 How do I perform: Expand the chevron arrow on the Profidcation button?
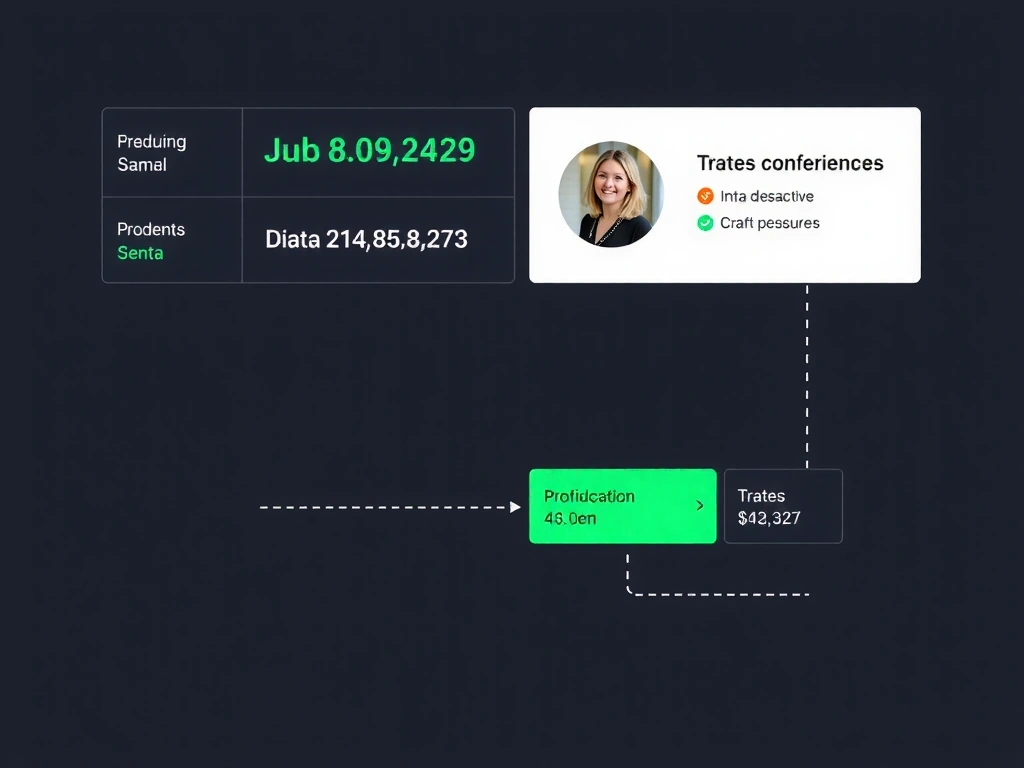[x=699, y=506]
